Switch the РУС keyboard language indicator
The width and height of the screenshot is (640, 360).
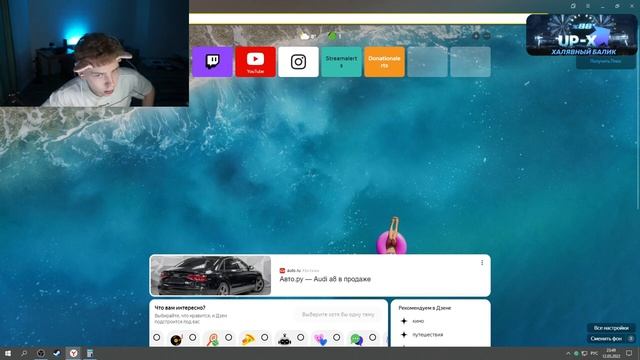point(594,353)
